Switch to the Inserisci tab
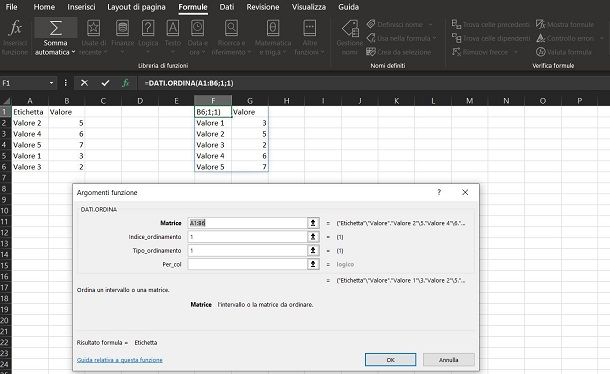610x374 pixels. pyautogui.click(x=81, y=7)
